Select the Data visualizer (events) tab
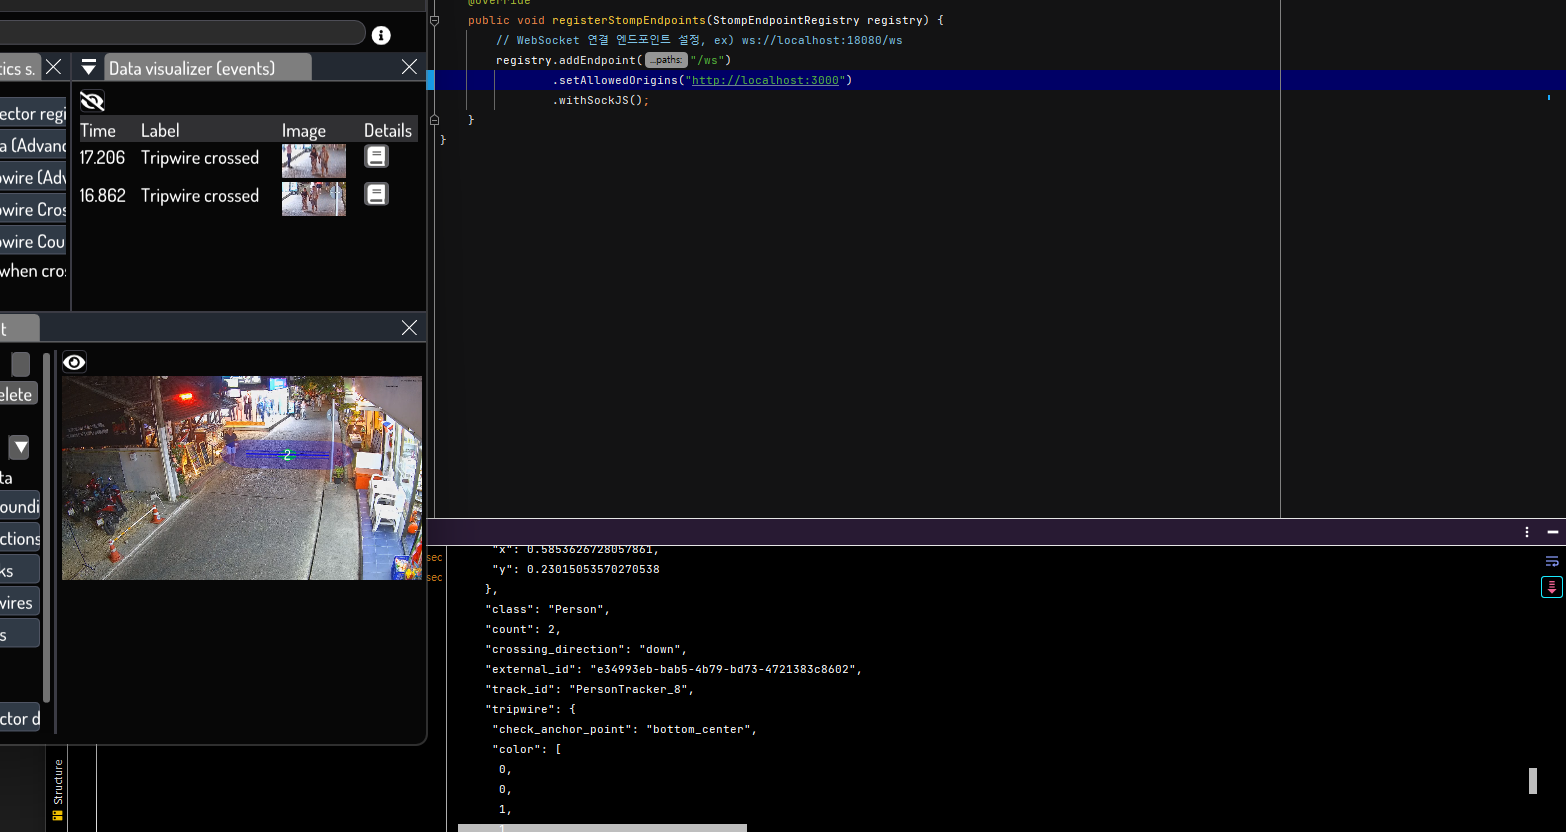Image resolution: width=1566 pixels, height=832 pixels. (207, 68)
